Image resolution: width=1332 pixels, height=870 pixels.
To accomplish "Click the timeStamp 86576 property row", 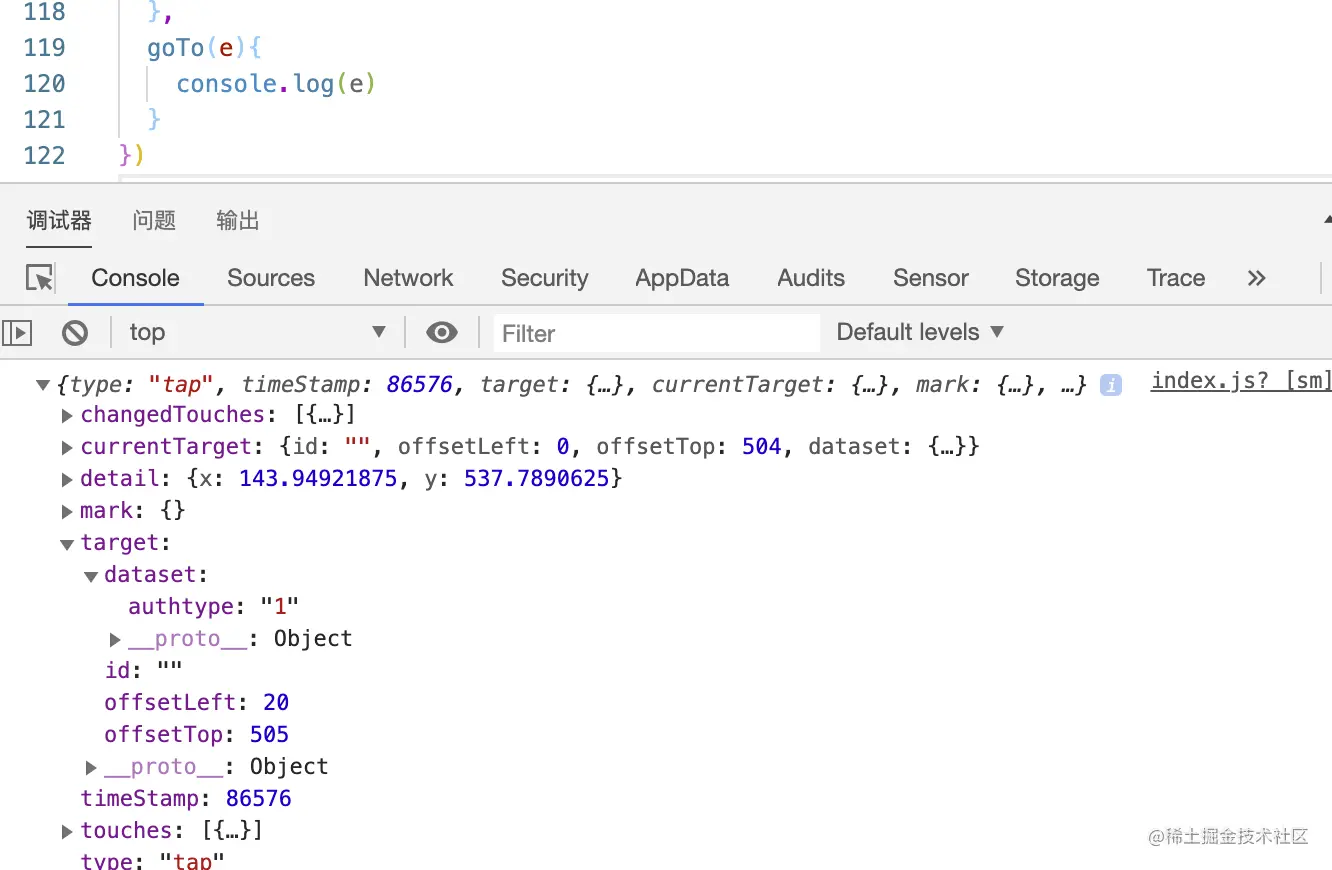I will point(186,799).
